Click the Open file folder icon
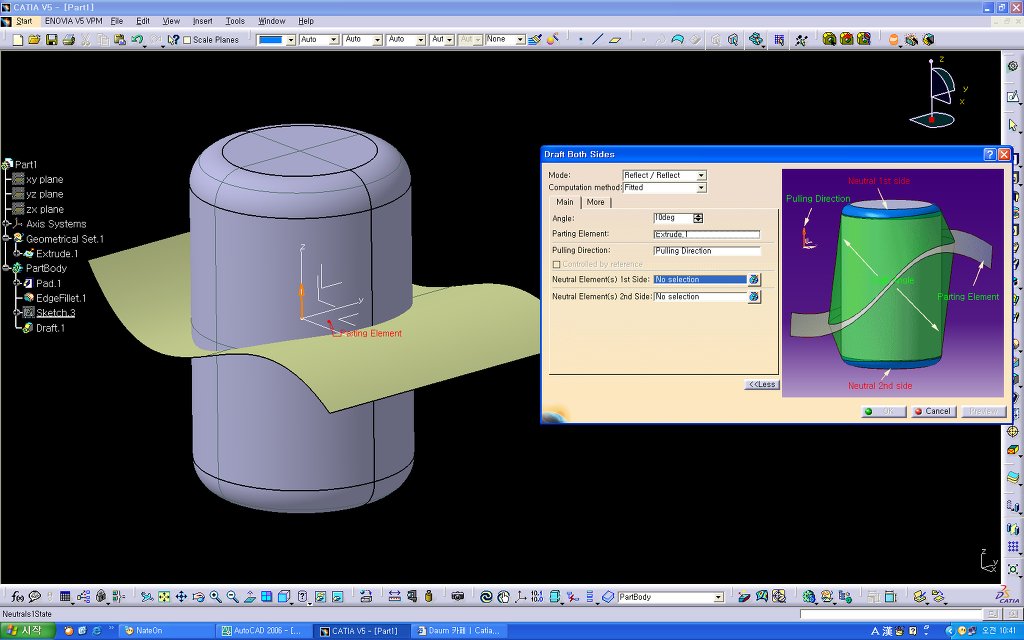The width and height of the screenshot is (1024, 640). [x=34, y=40]
